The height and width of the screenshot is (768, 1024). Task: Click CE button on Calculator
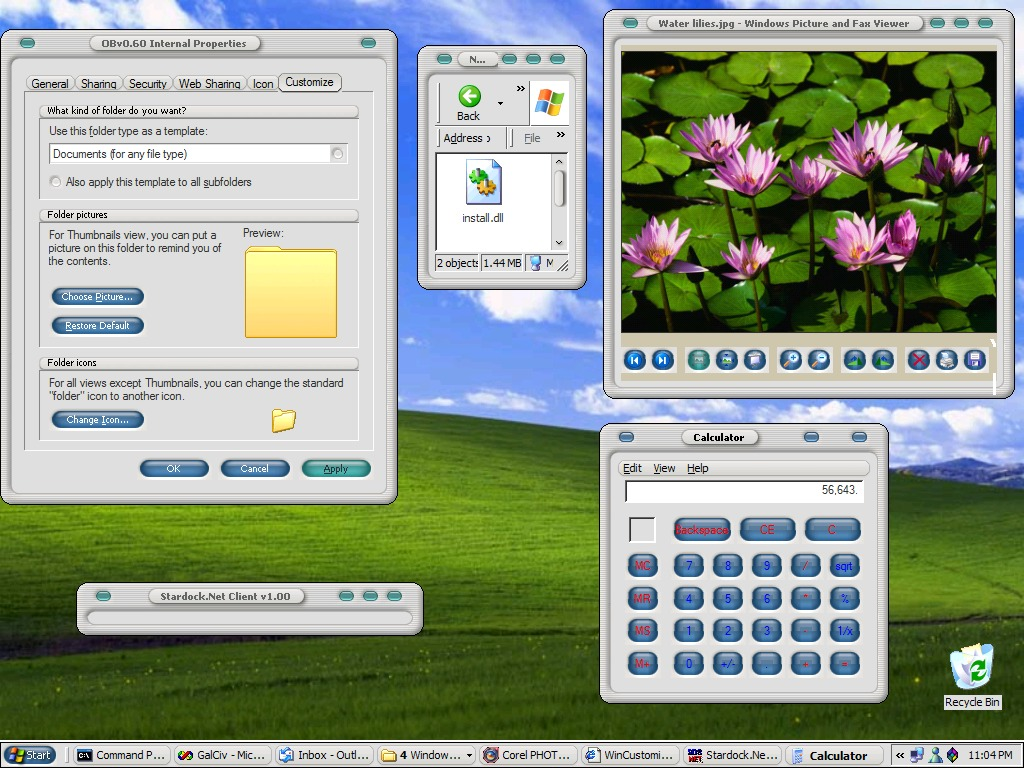767,530
